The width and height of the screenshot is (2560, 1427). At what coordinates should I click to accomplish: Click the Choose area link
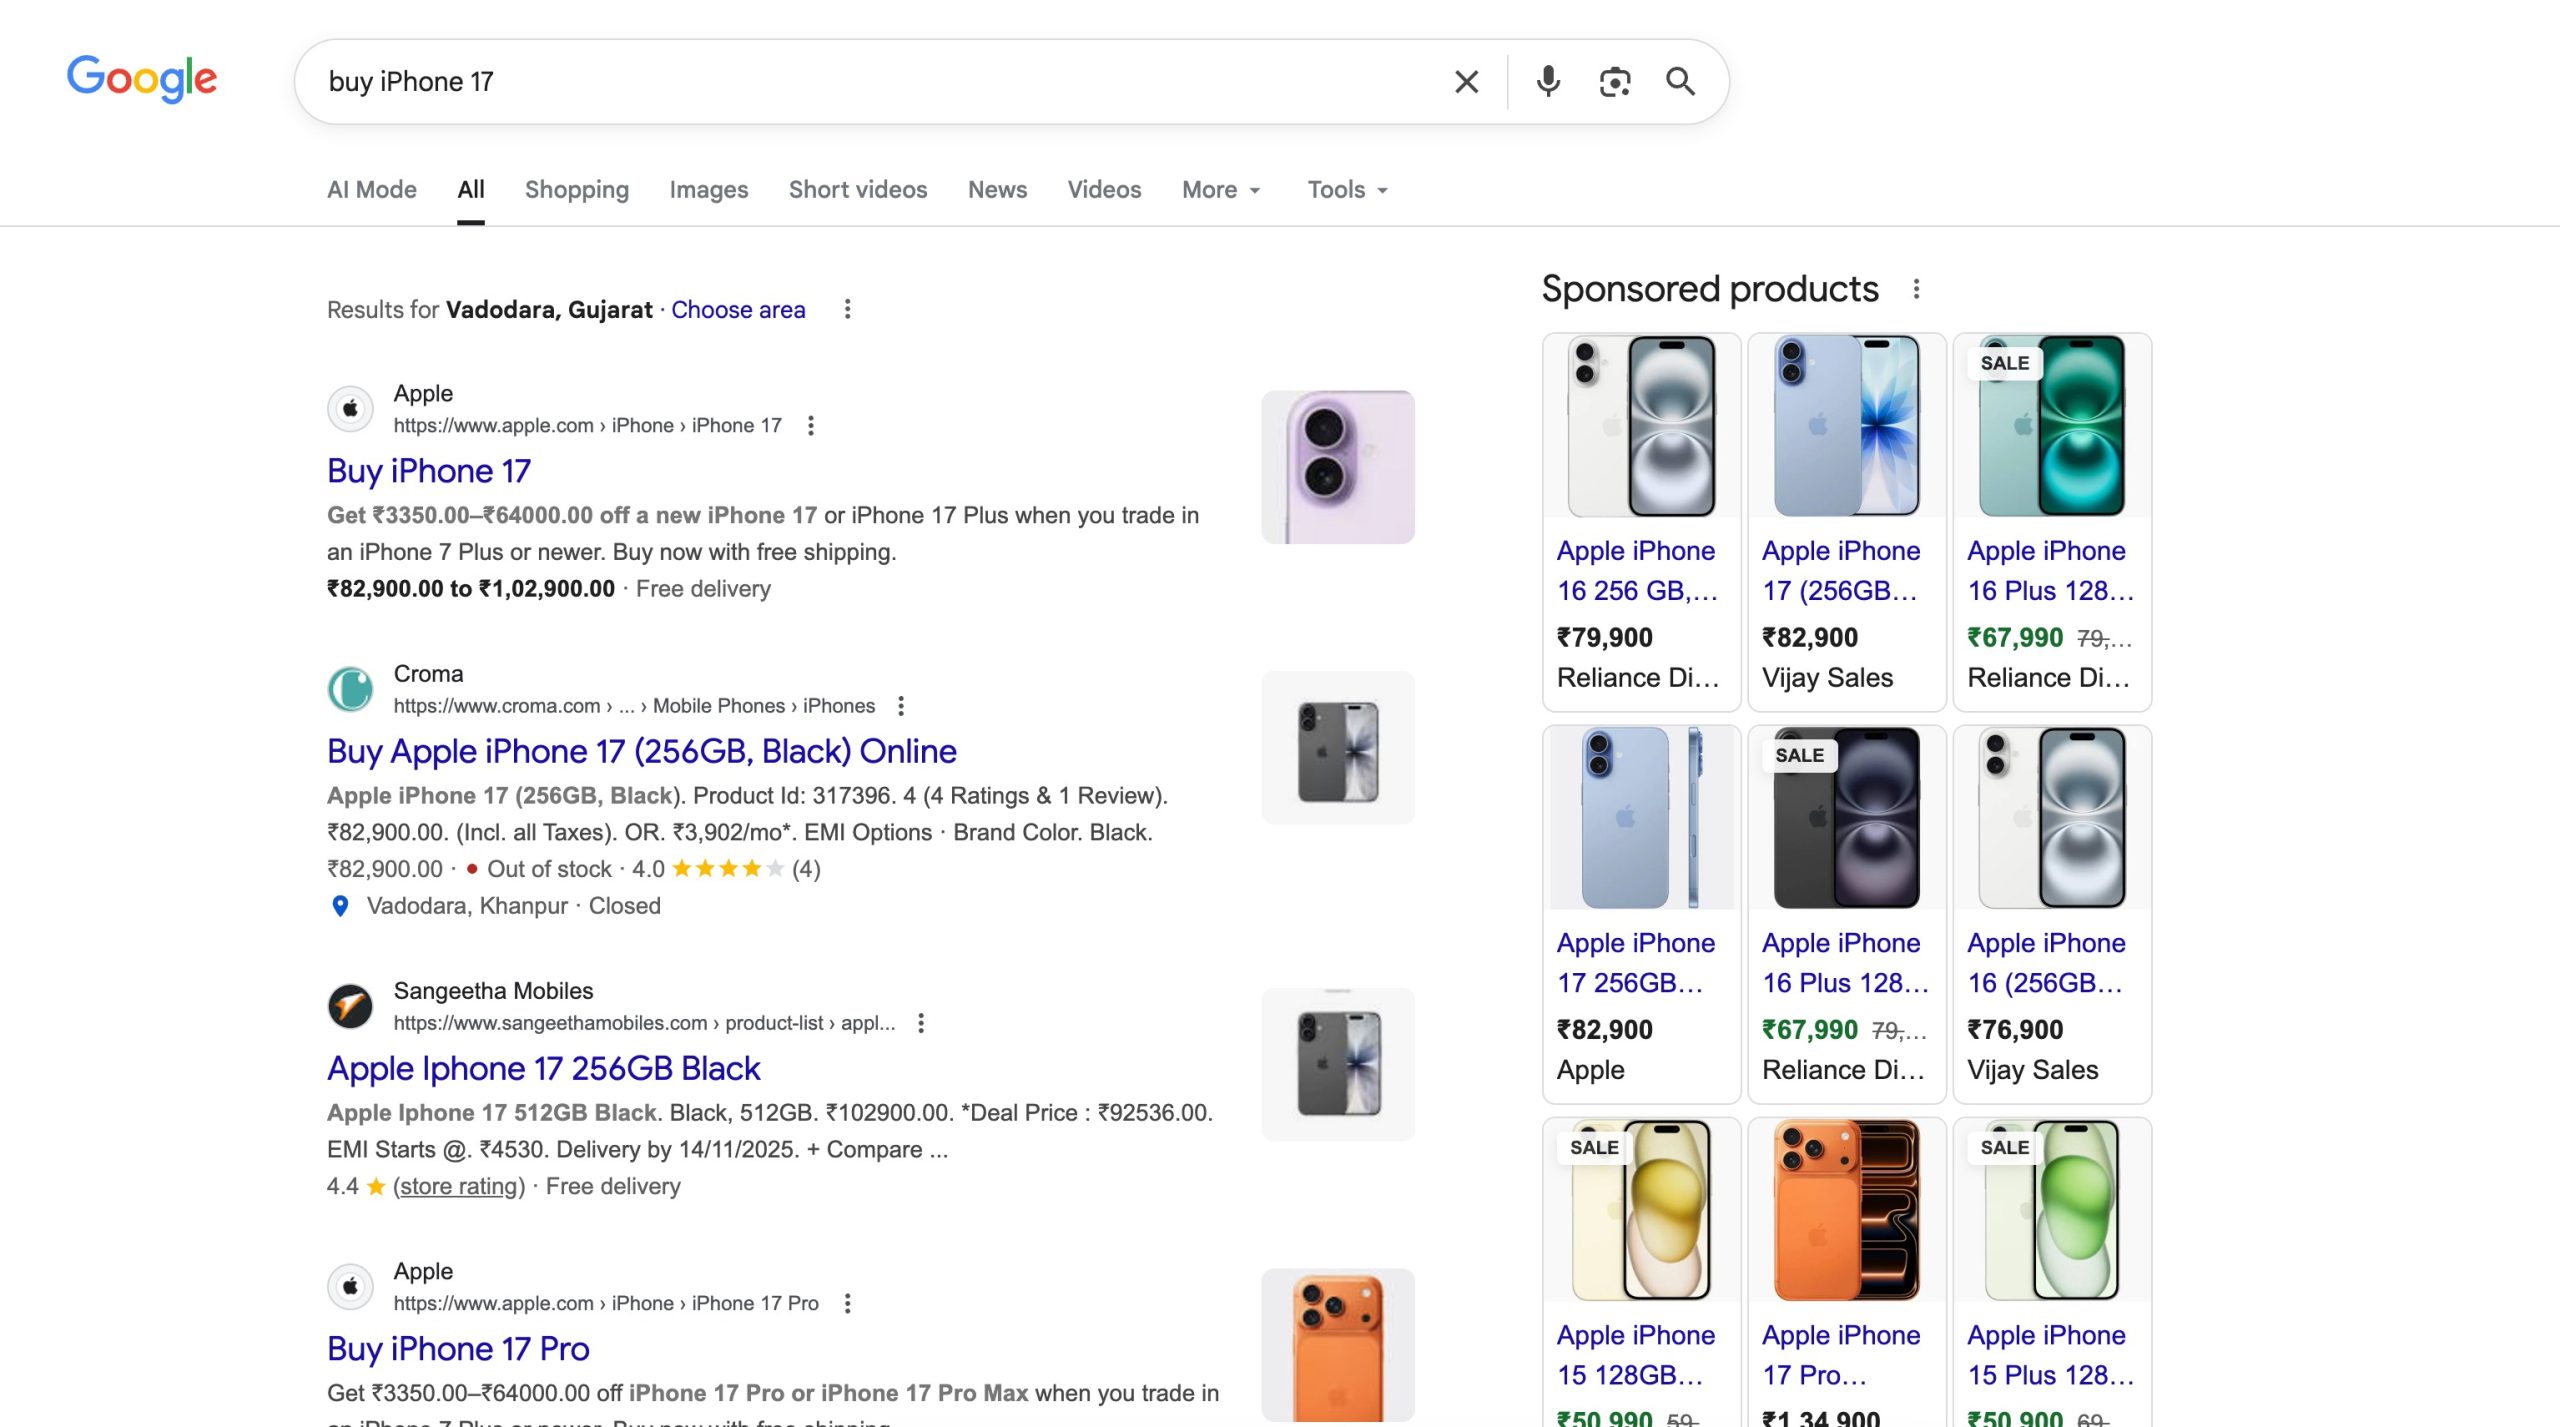point(737,310)
